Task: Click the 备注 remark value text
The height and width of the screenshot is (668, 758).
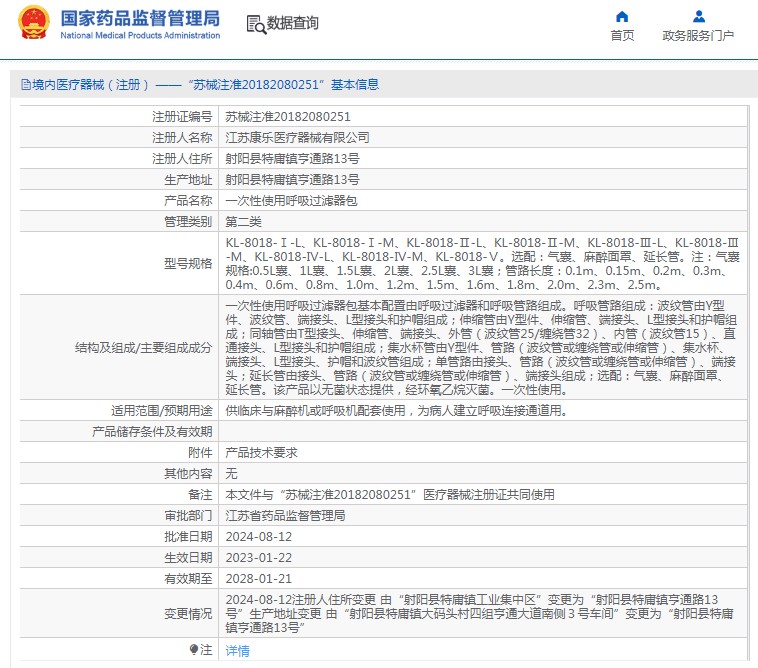Action: 390,495
